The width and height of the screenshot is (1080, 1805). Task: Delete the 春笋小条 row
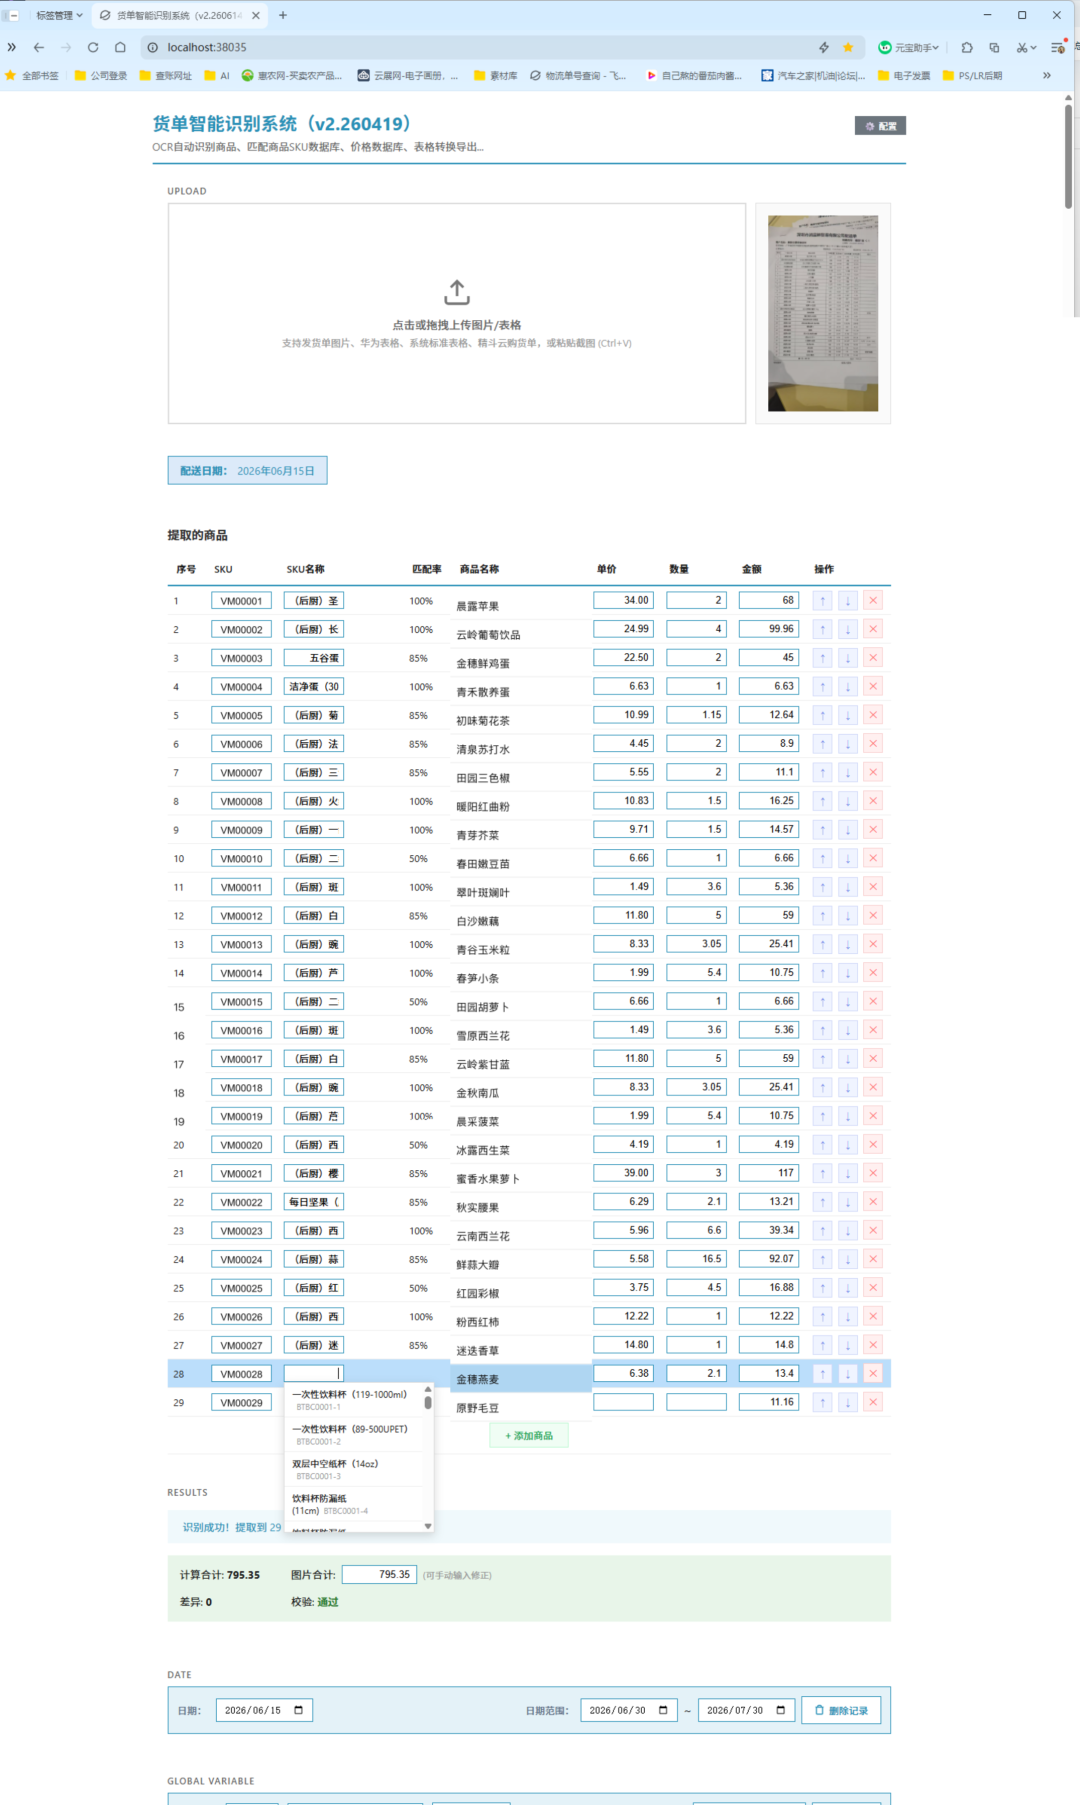[873, 973]
